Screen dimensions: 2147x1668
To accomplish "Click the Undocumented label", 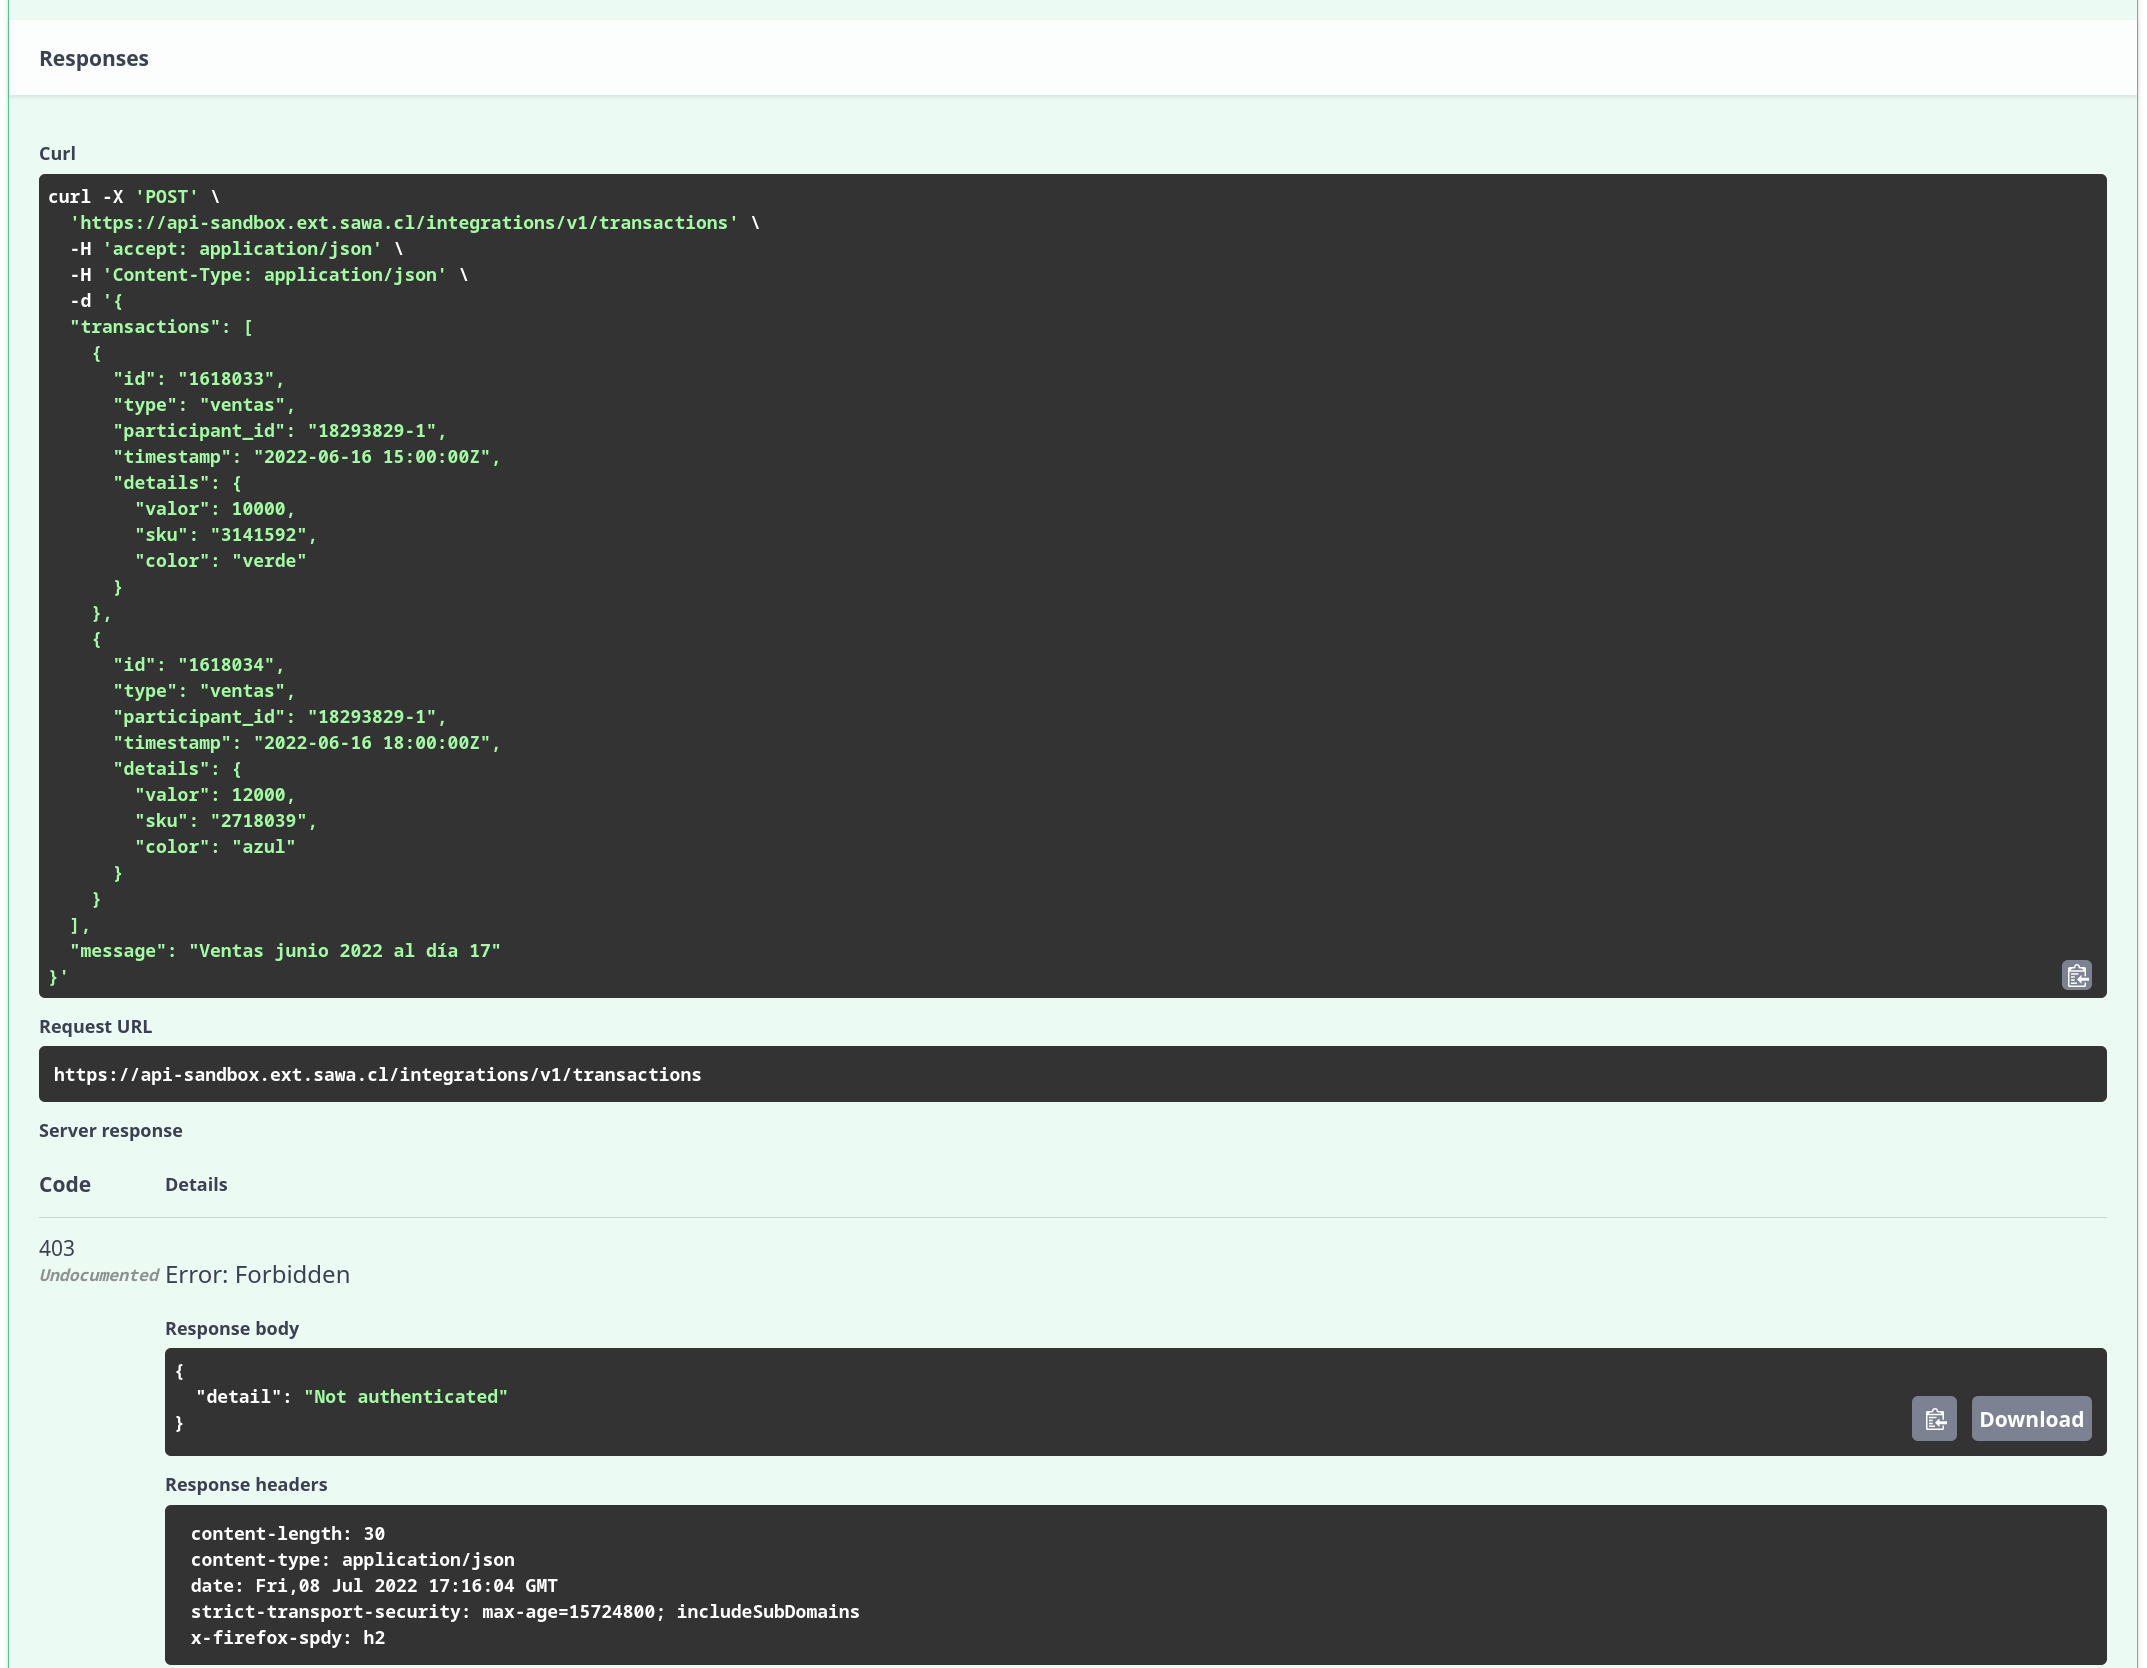I will click(98, 1275).
